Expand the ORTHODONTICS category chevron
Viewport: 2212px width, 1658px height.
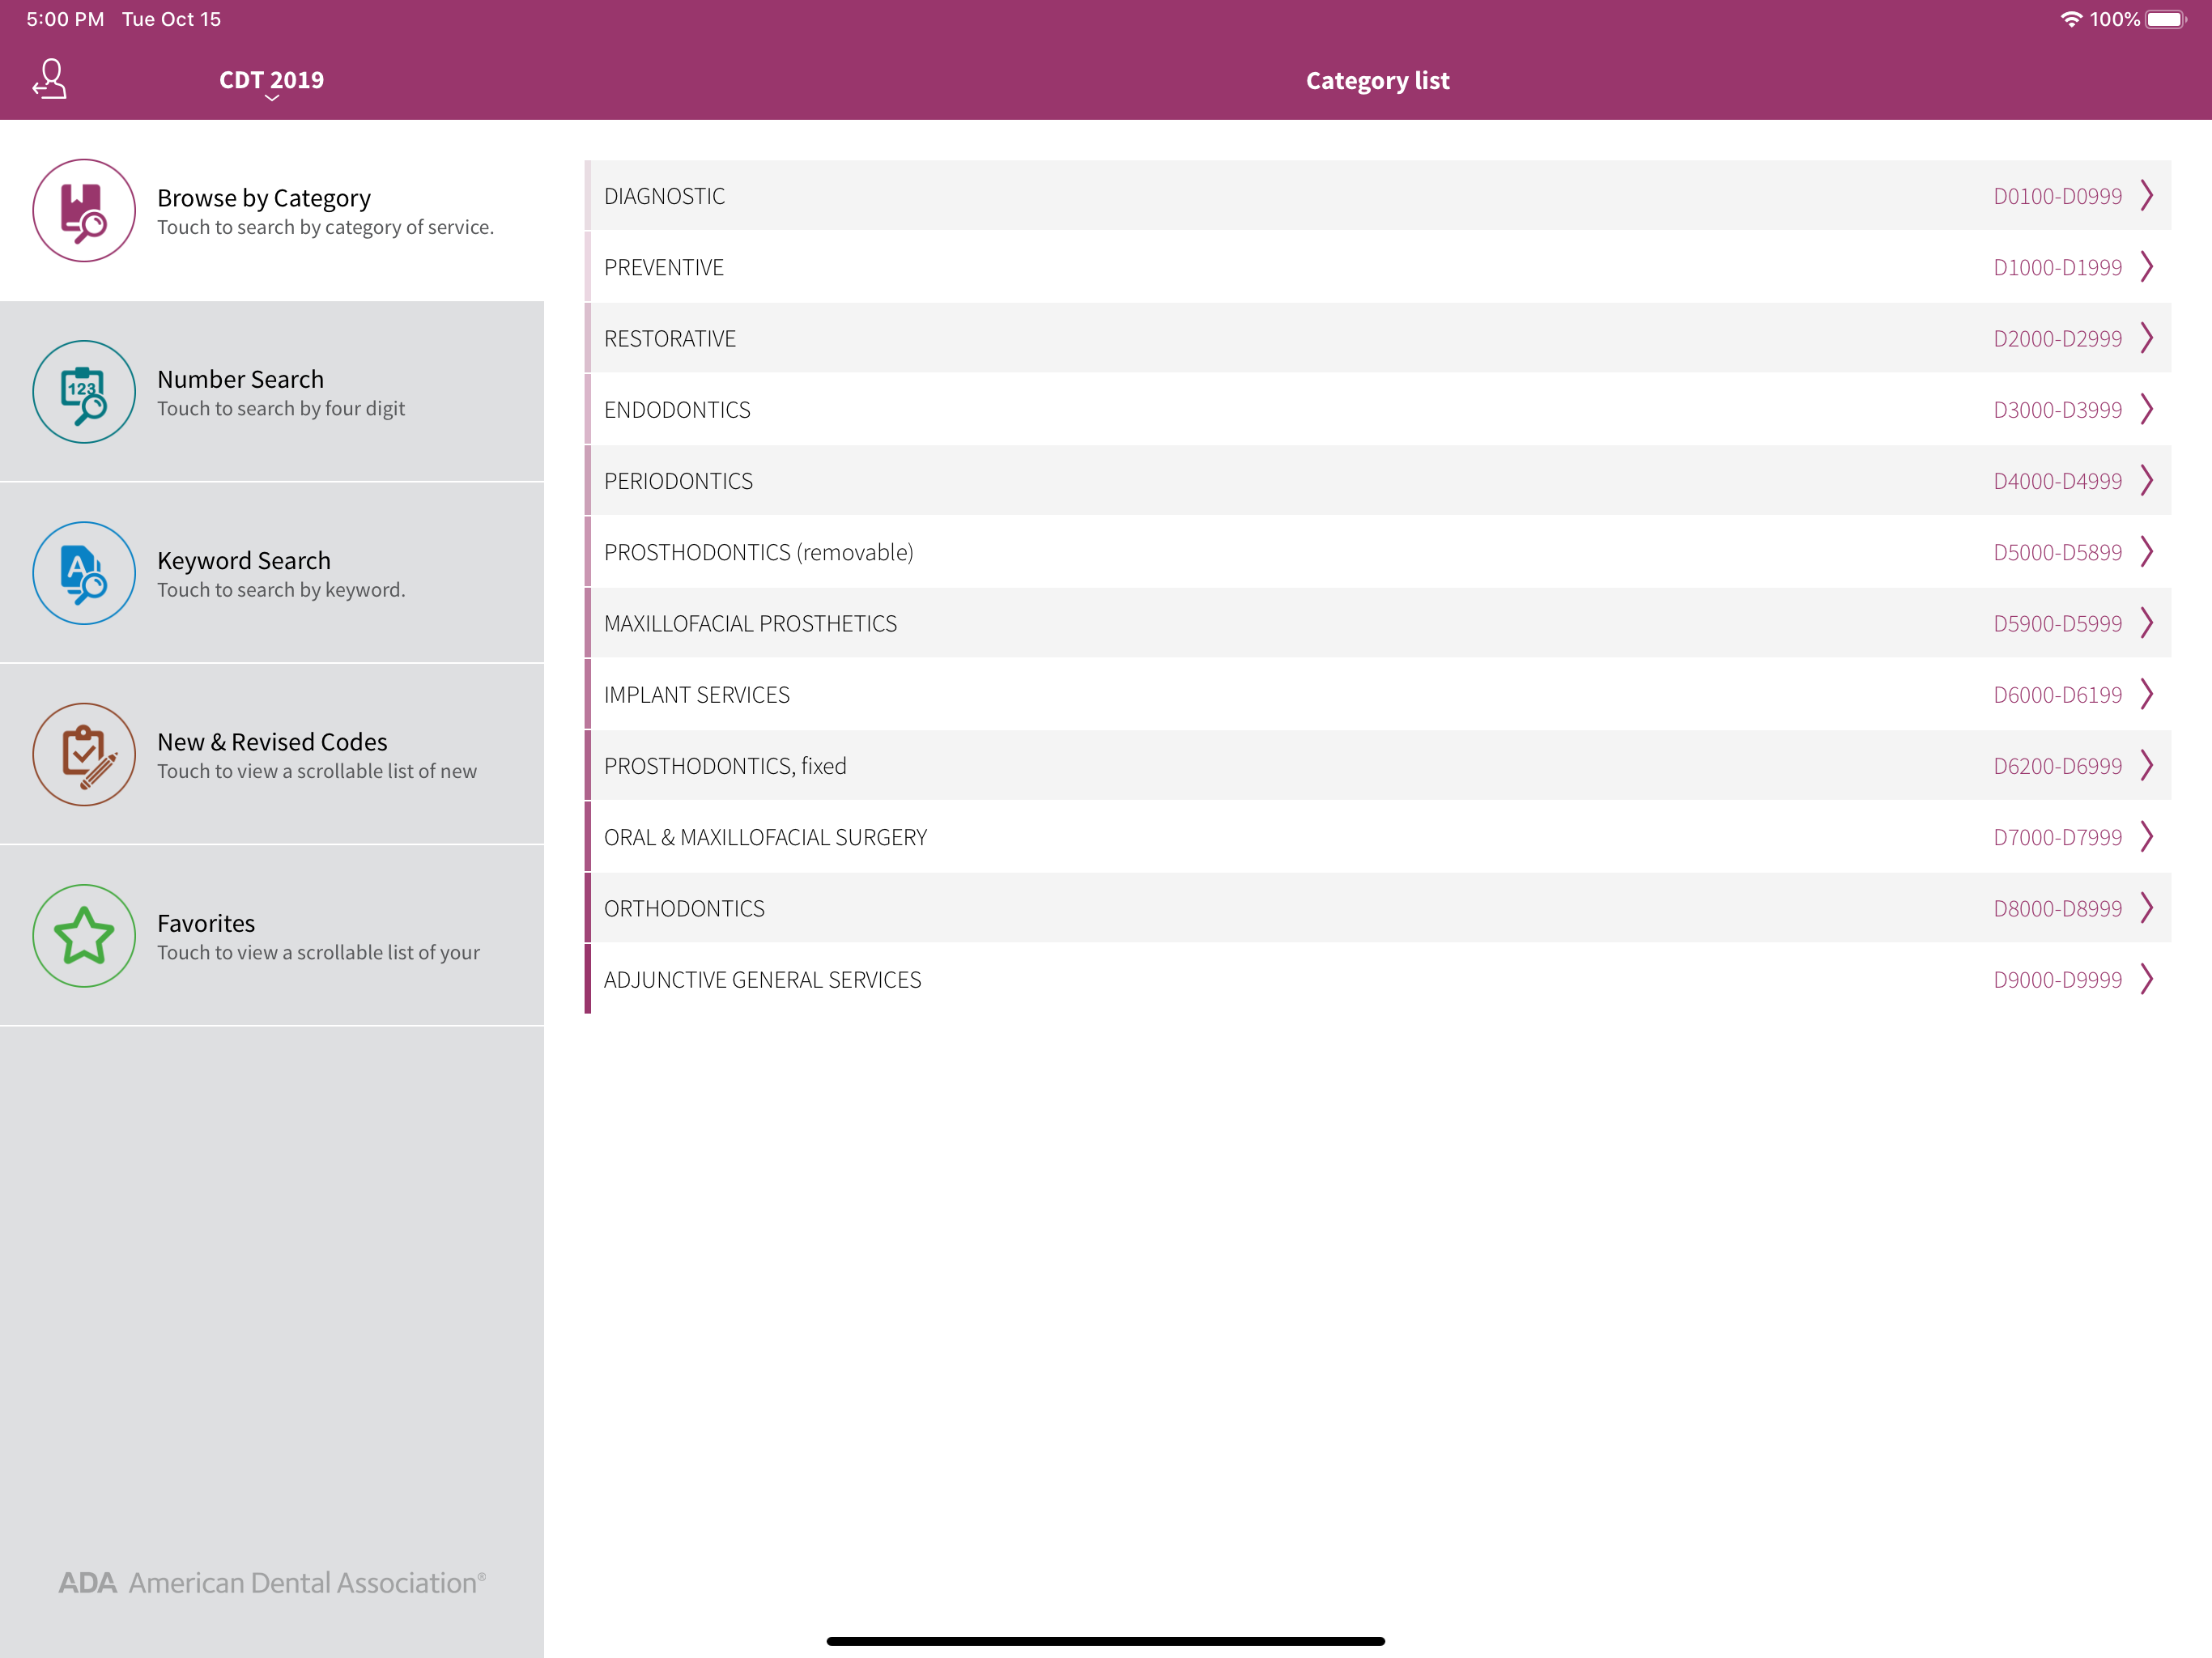click(x=2147, y=908)
